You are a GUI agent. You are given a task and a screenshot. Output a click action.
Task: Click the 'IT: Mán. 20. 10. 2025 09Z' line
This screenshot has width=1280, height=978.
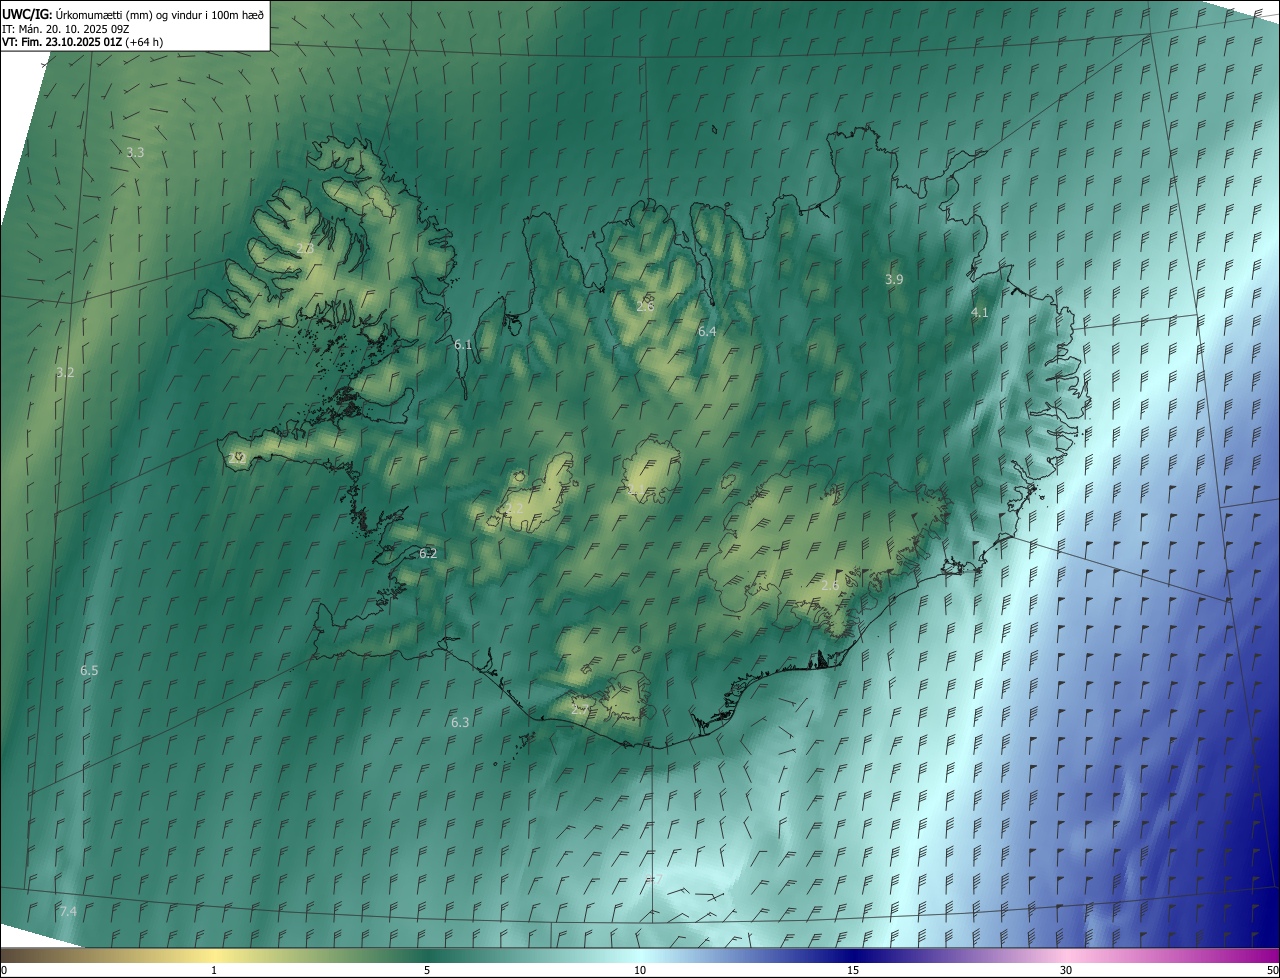(x=66, y=29)
